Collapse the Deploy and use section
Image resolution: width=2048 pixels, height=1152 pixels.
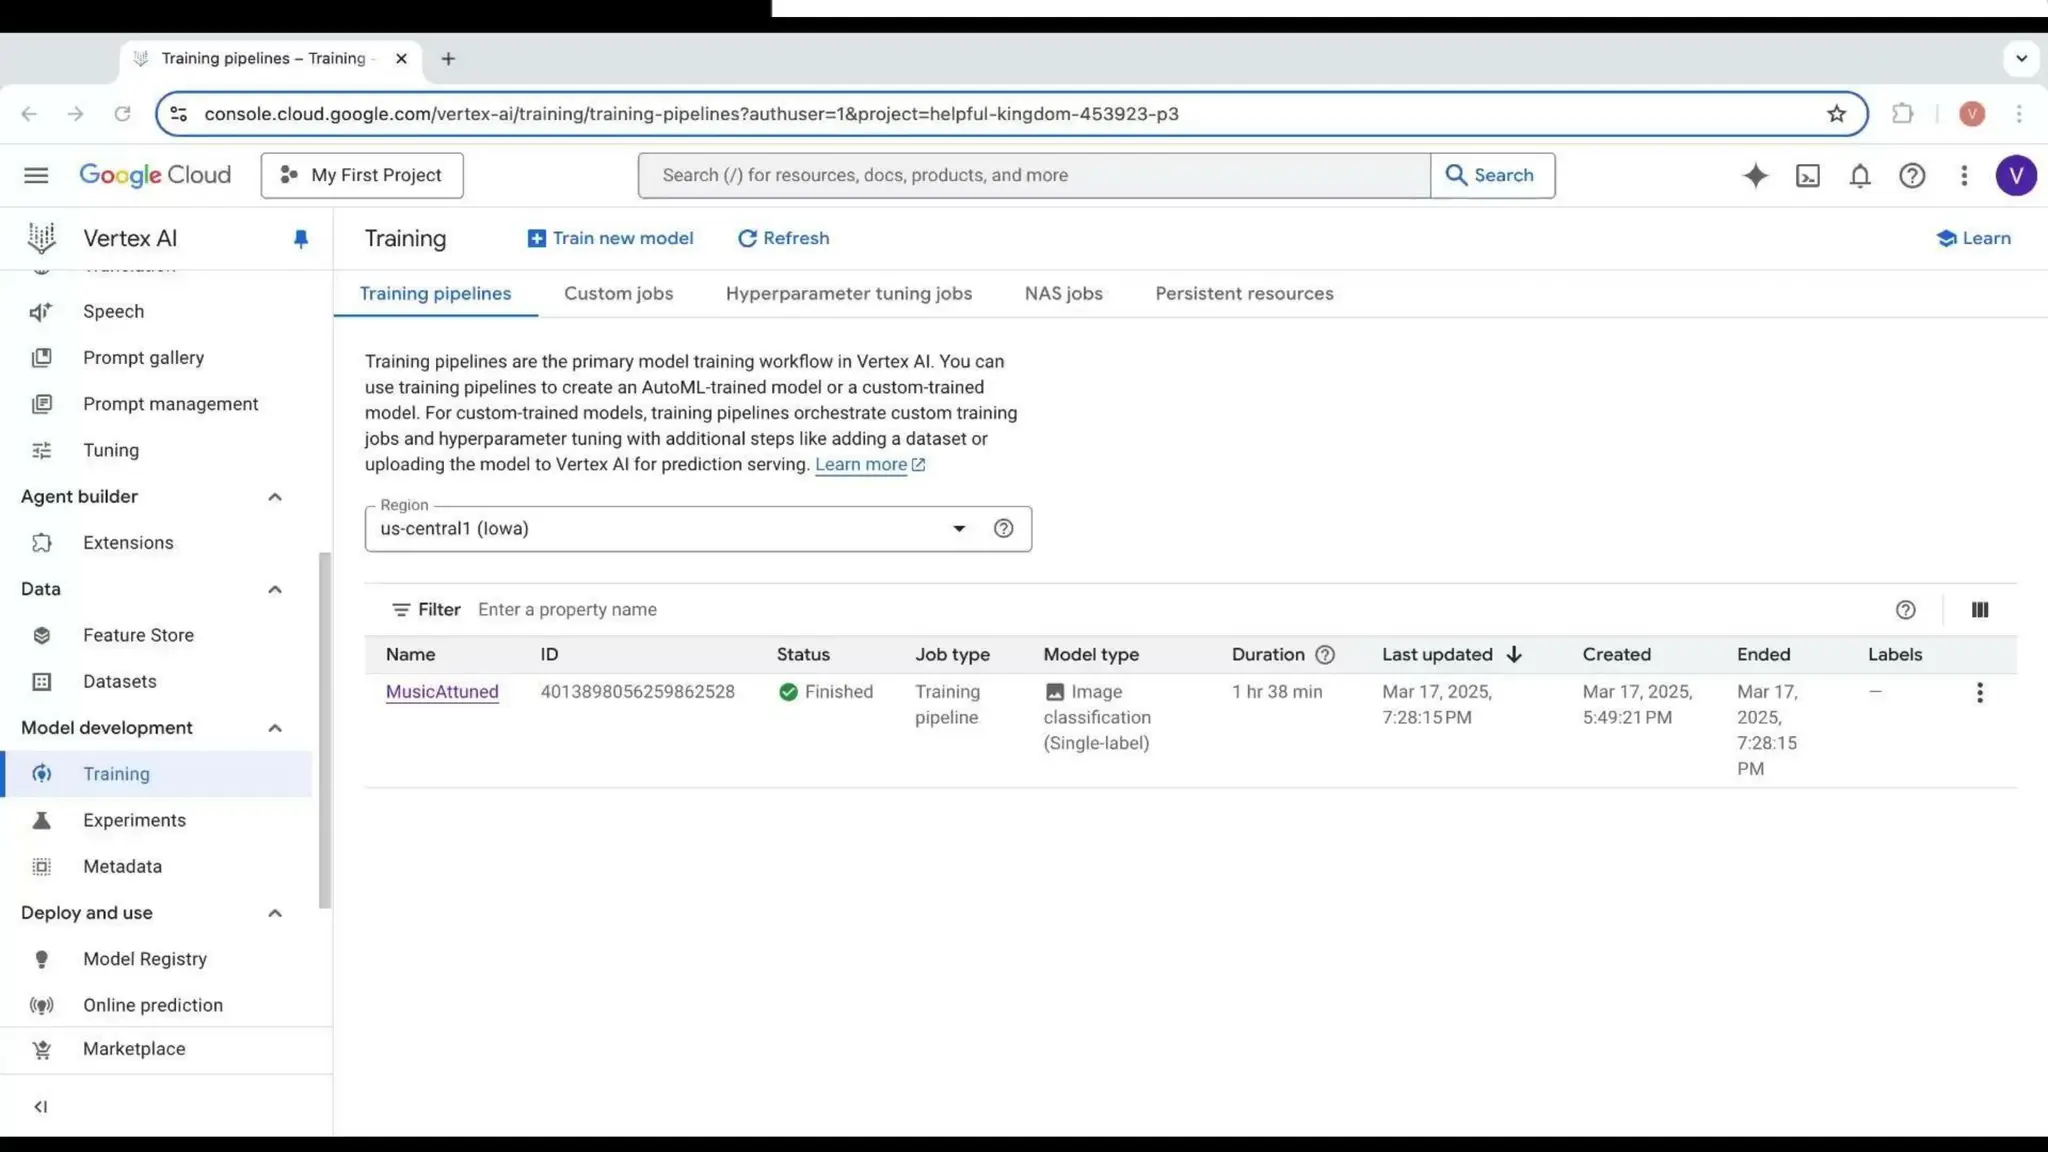[275, 913]
